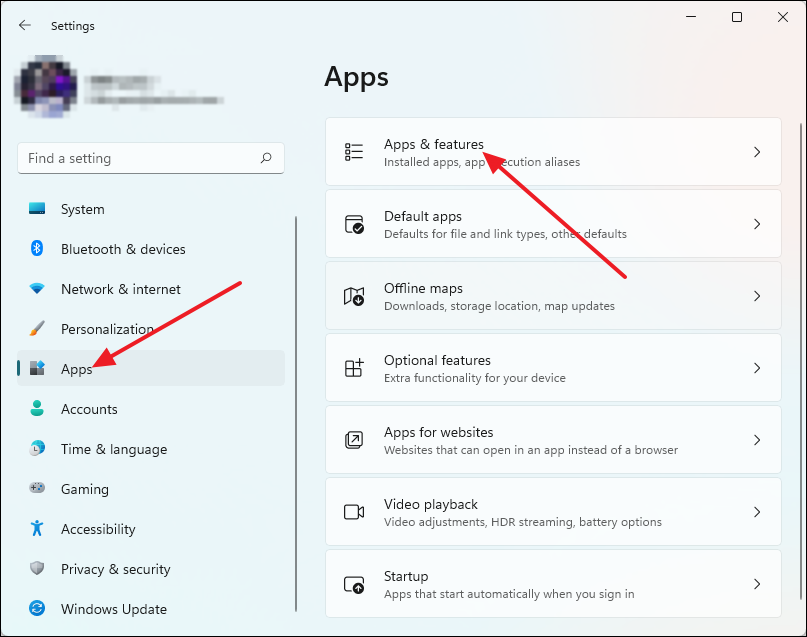Open the Startup settings title

click(x=406, y=576)
